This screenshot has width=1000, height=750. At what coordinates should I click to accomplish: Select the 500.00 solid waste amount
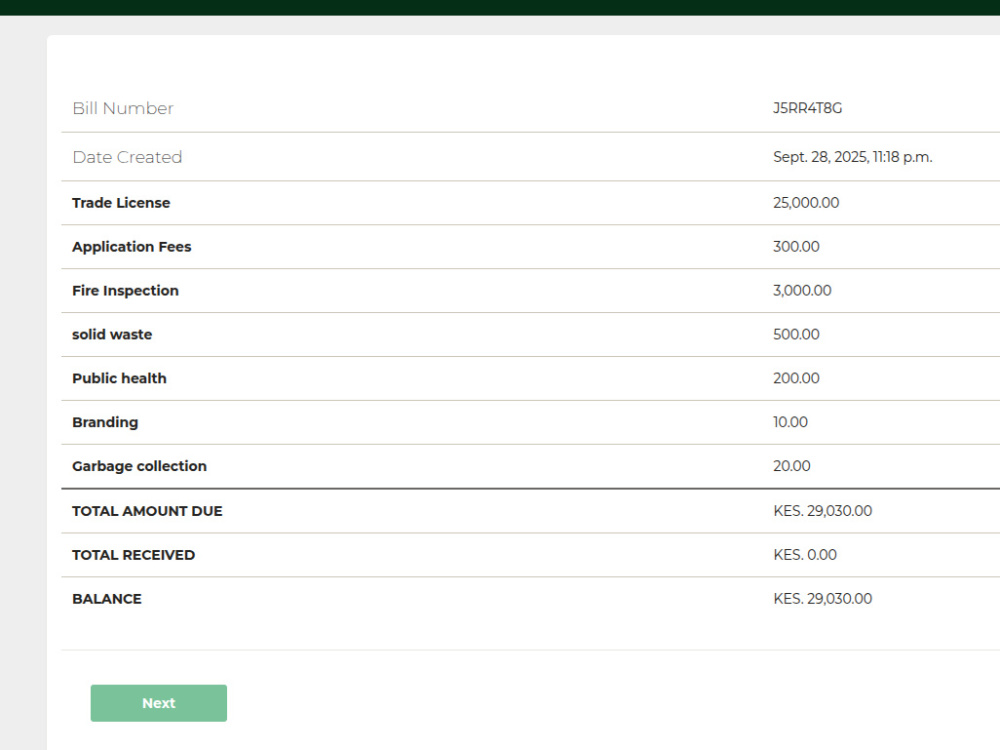797,335
